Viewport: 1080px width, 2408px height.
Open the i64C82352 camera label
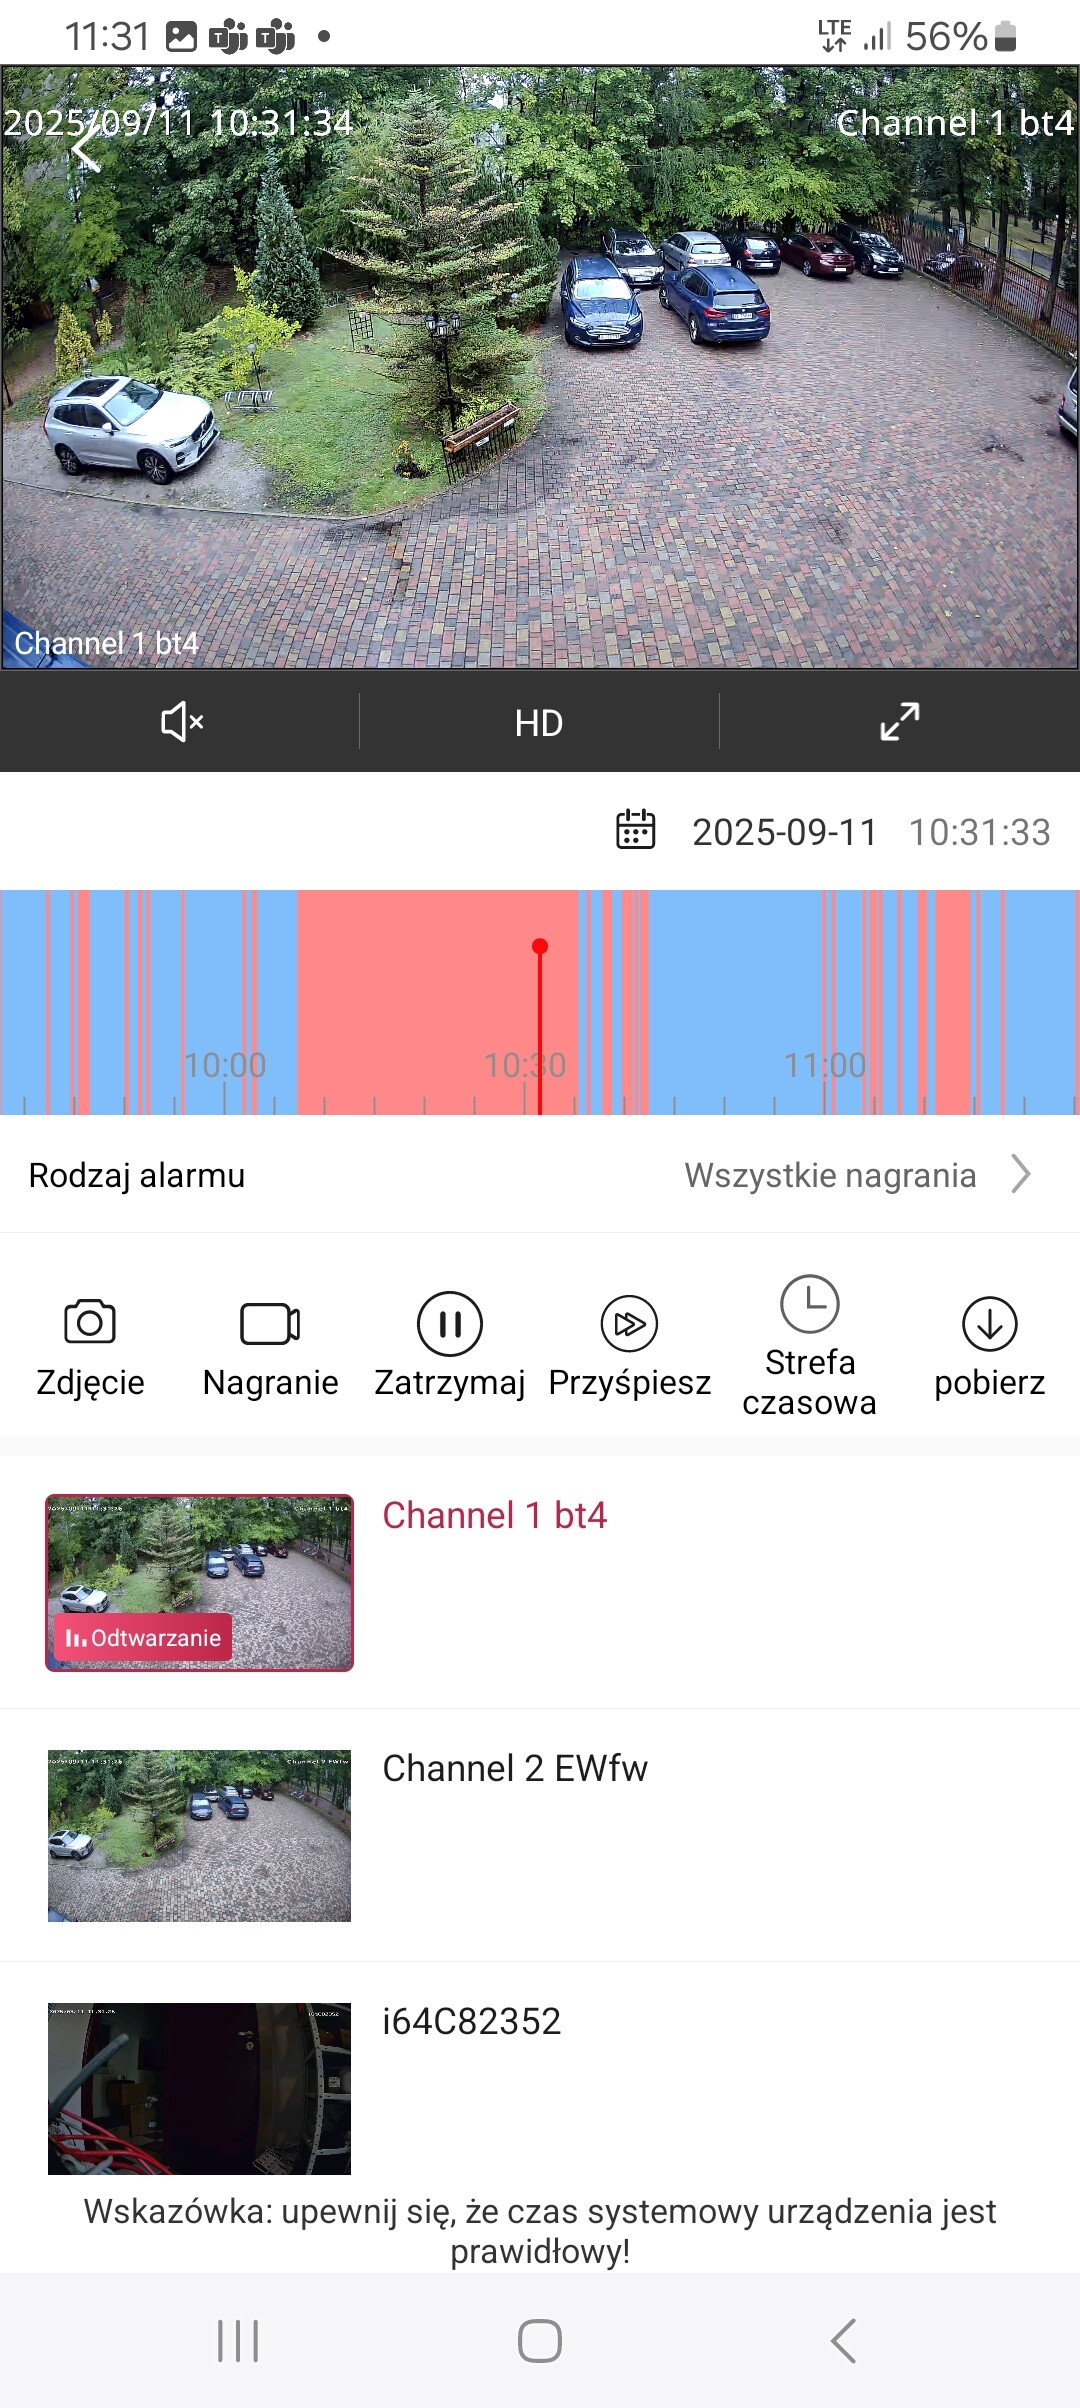tap(472, 2021)
